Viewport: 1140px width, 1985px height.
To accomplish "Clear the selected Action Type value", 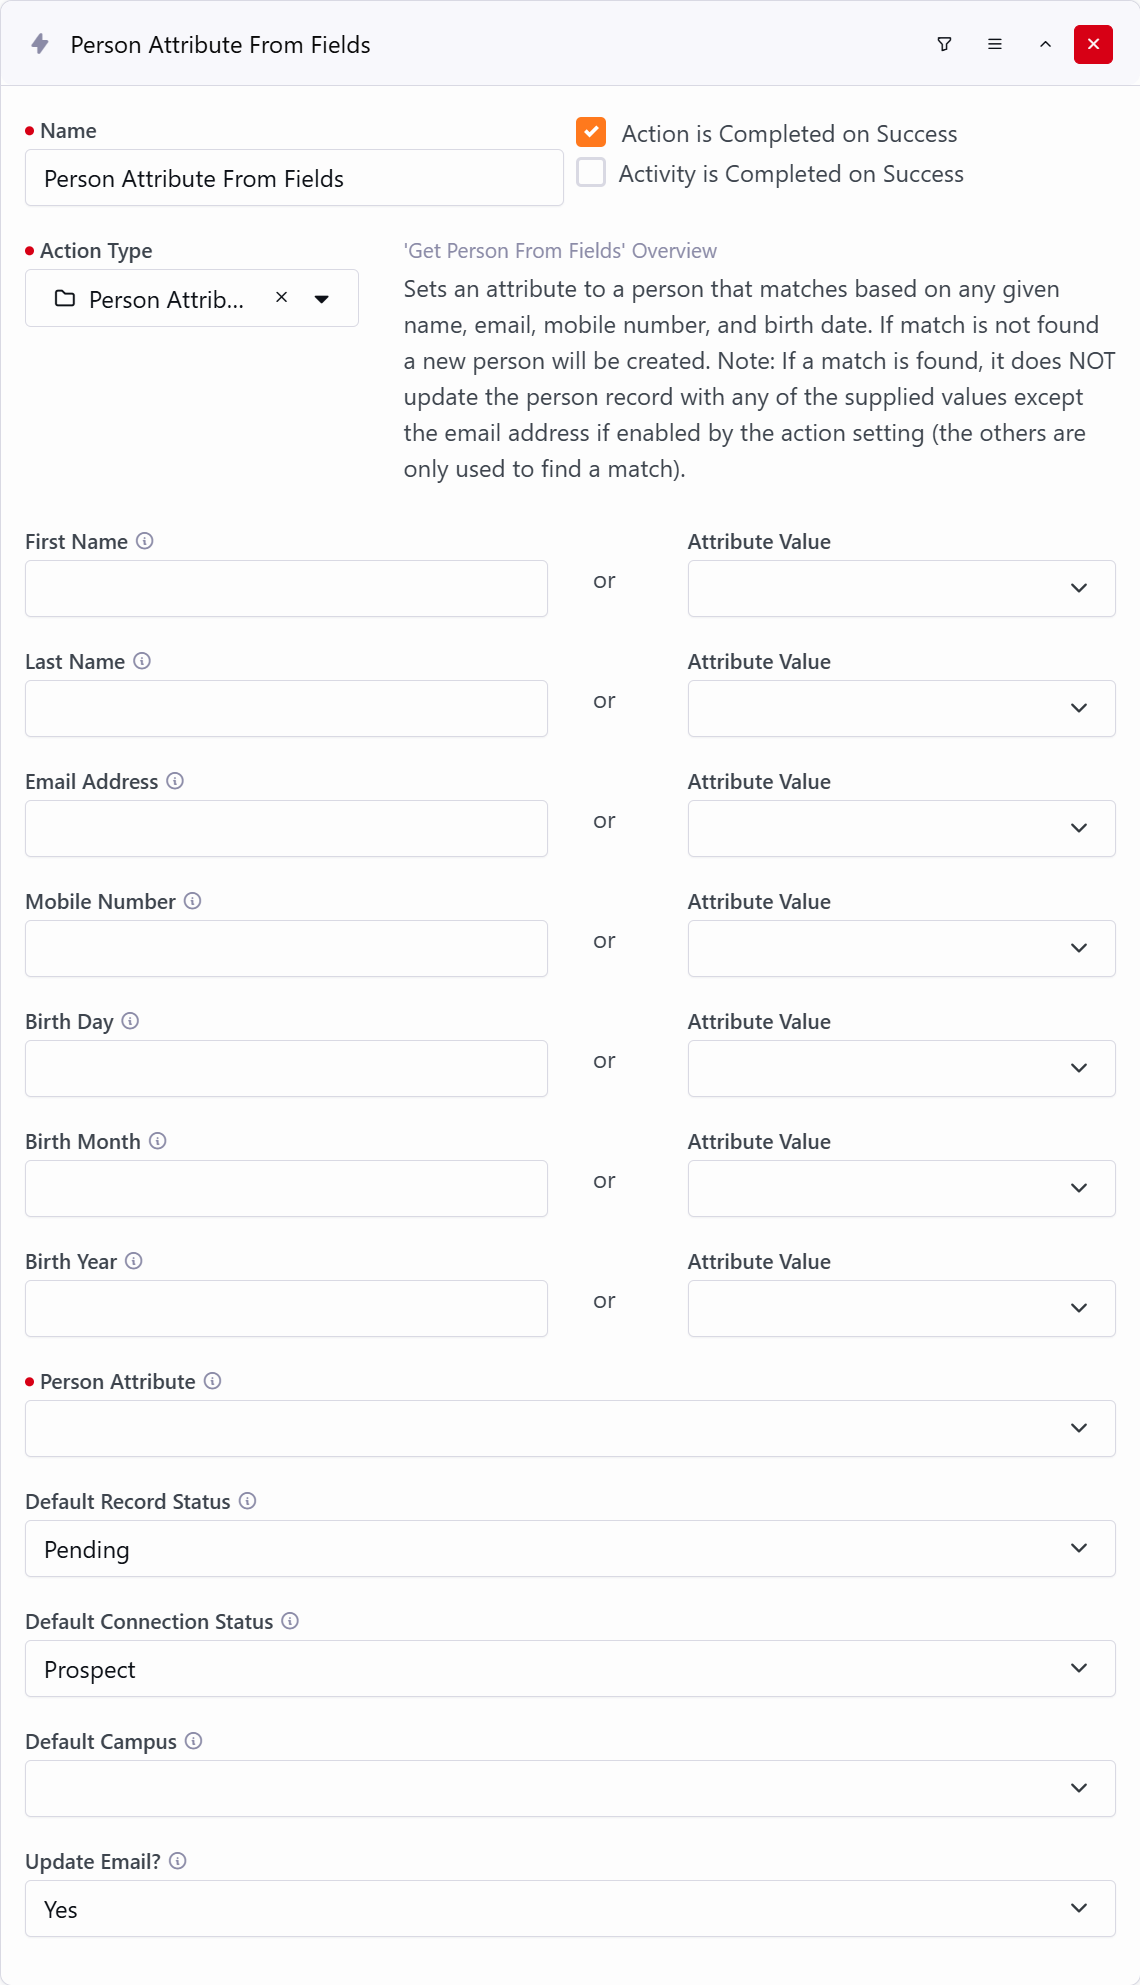I will coord(282,297).
